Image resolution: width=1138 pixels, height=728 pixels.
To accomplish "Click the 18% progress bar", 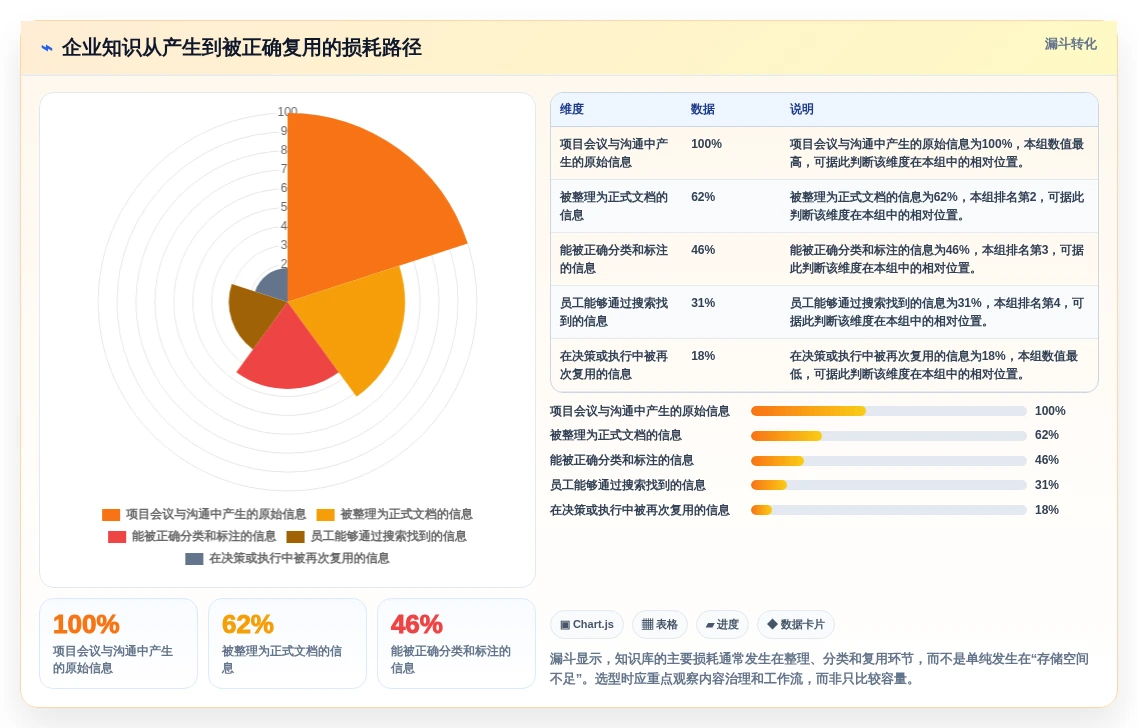I will point(888,510).
